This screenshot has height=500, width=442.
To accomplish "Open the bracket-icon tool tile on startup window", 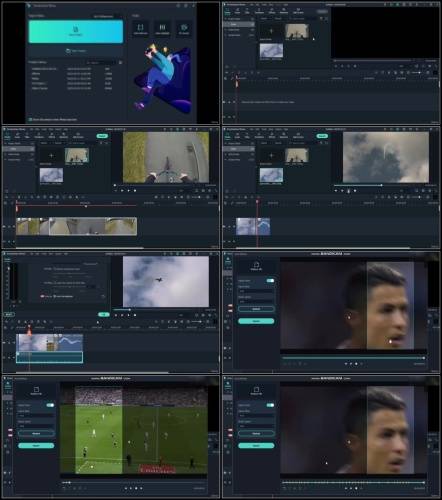I will click(140, 29).
